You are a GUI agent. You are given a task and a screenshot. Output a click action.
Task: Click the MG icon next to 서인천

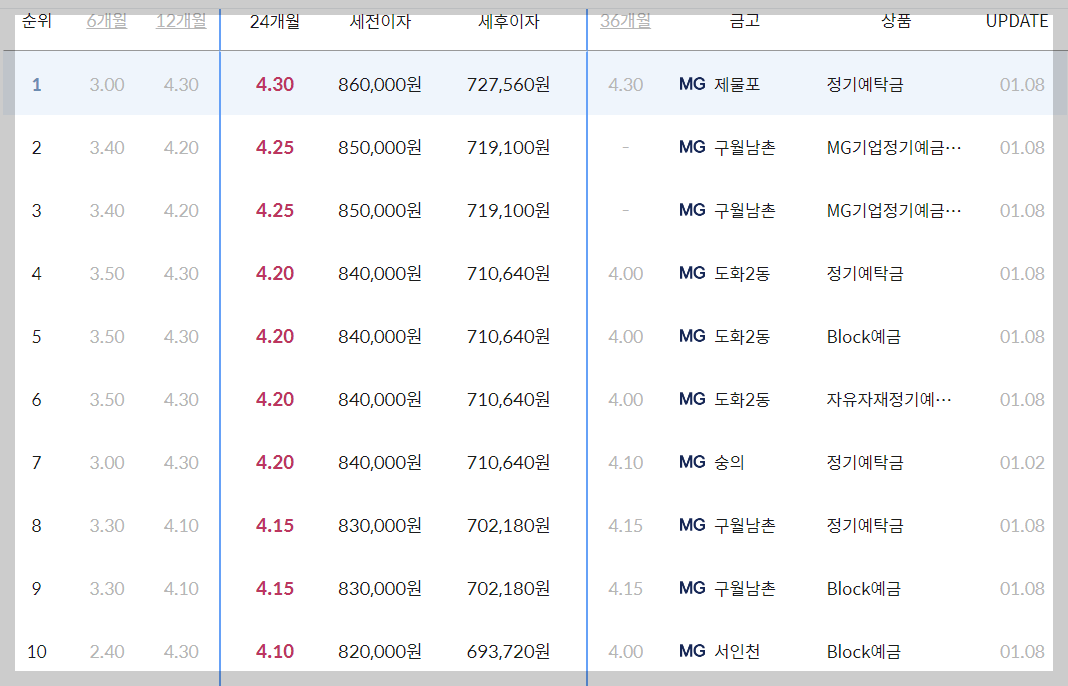pos(690,652)
